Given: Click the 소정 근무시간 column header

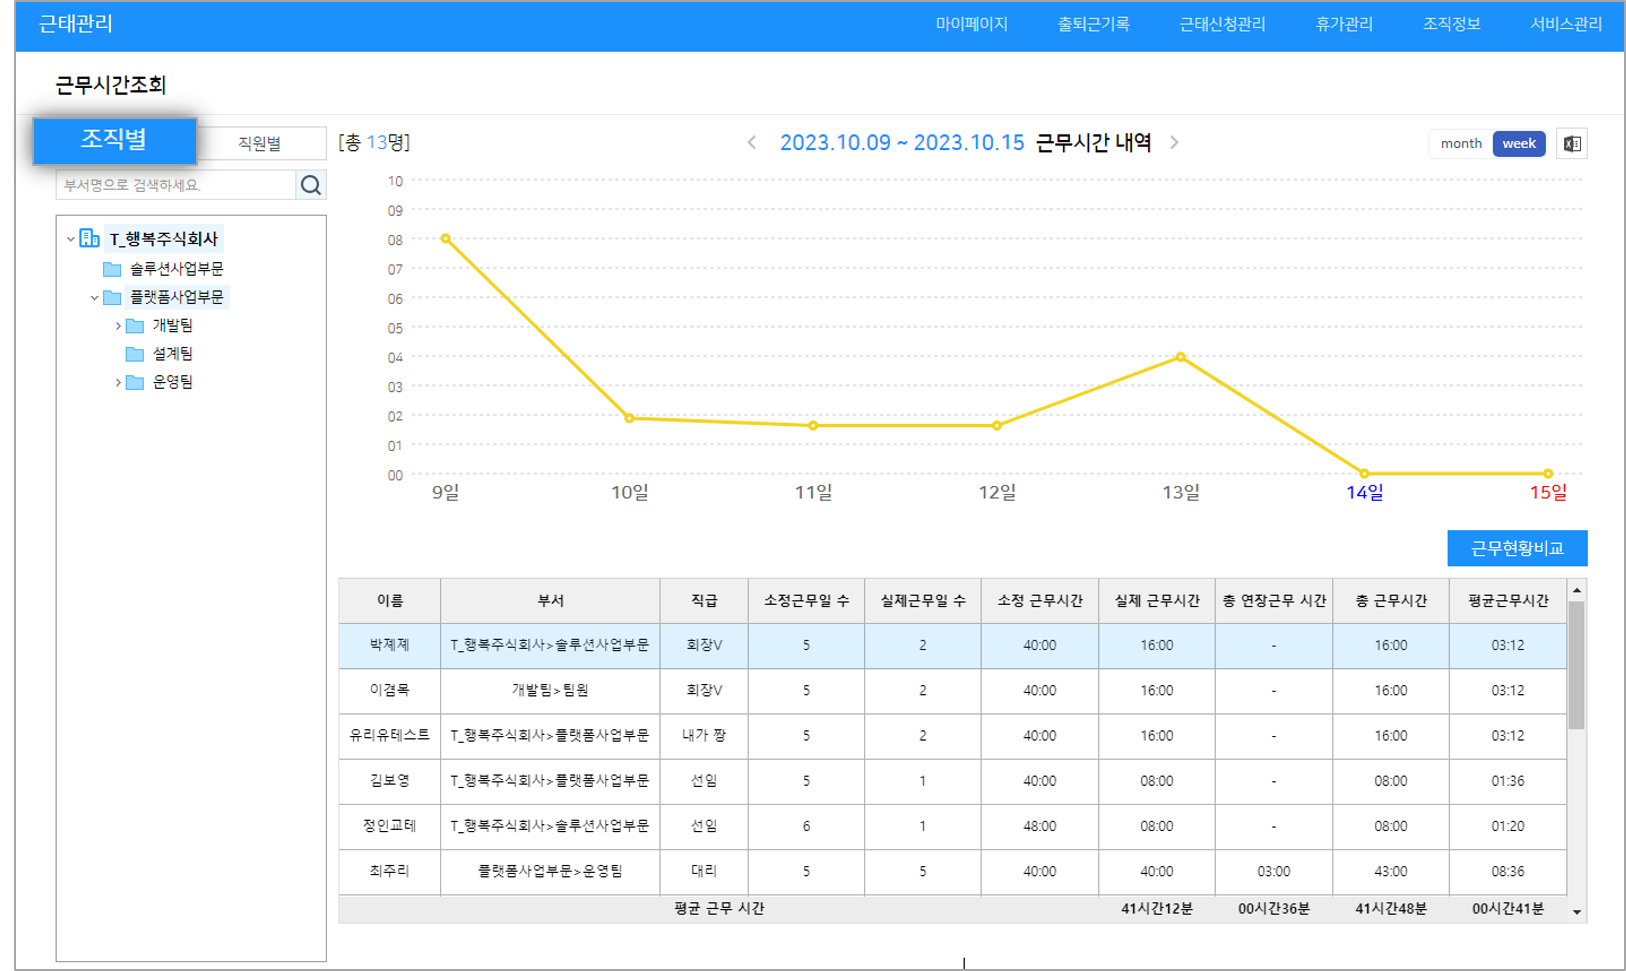Looking at the screenshot, I should click(x=1040, y=601).
